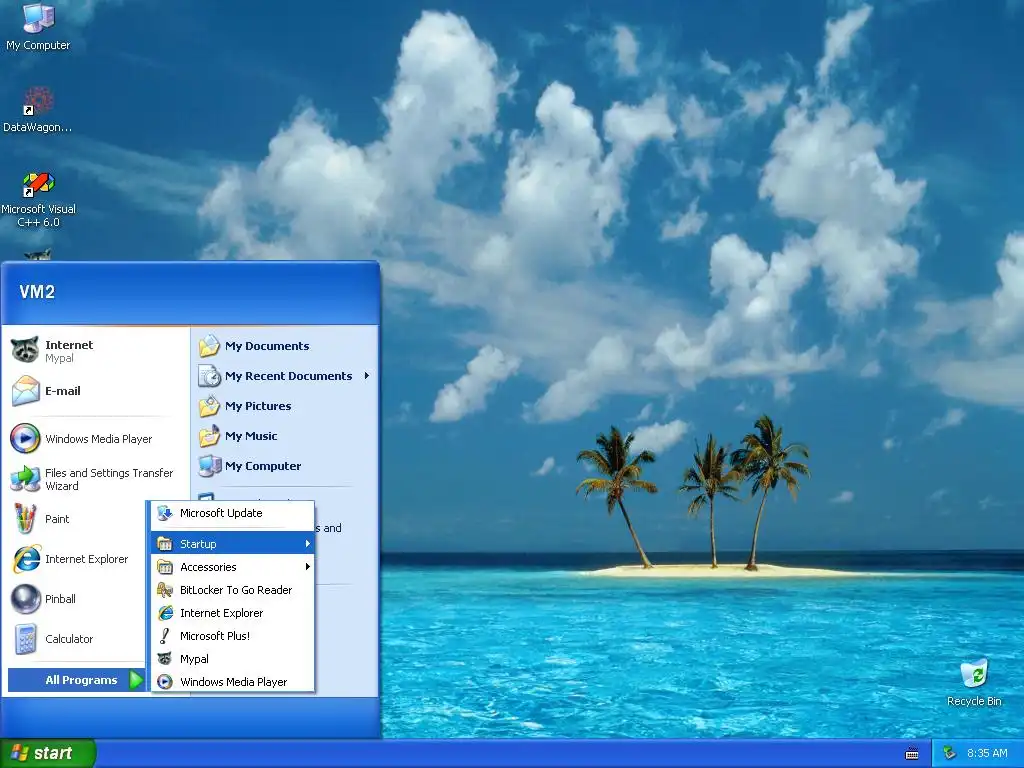The height and width of the screenshot is (768, 1024).
Task: Open the Recycle Bin on desktop
Action: pyautogui.click(x=974, y=683)
